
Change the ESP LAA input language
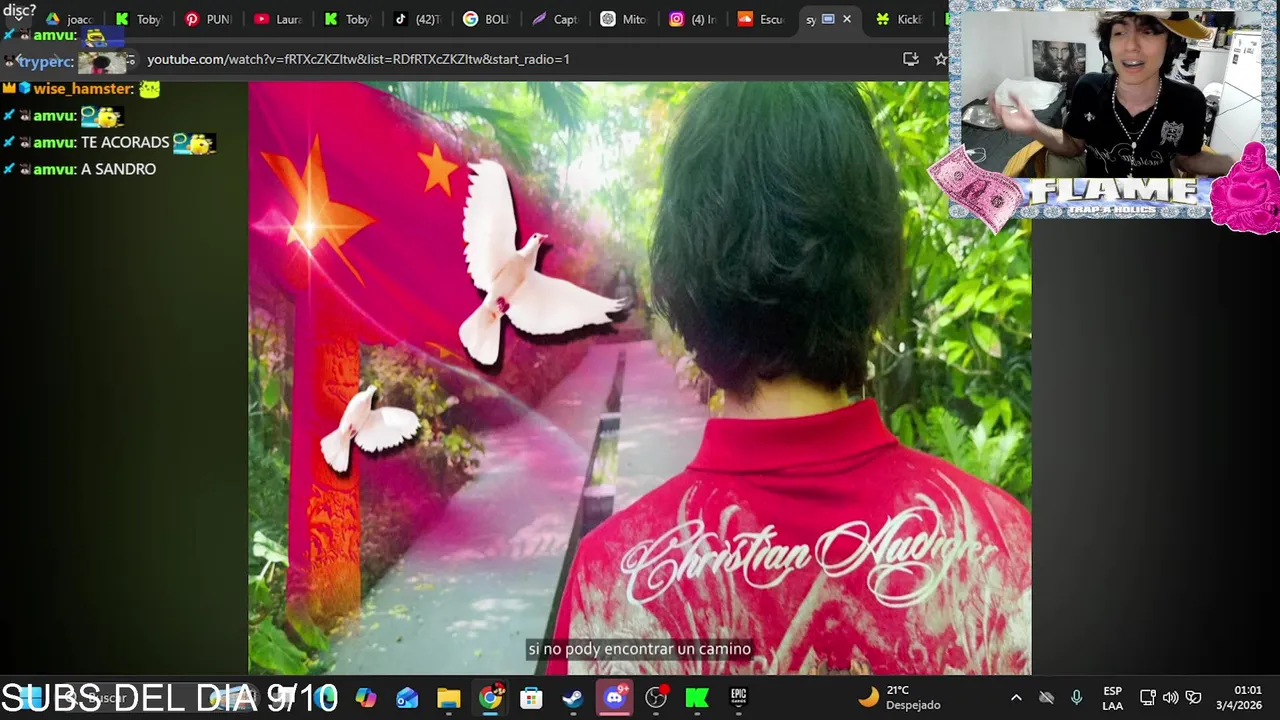(x=1112, y=698)
